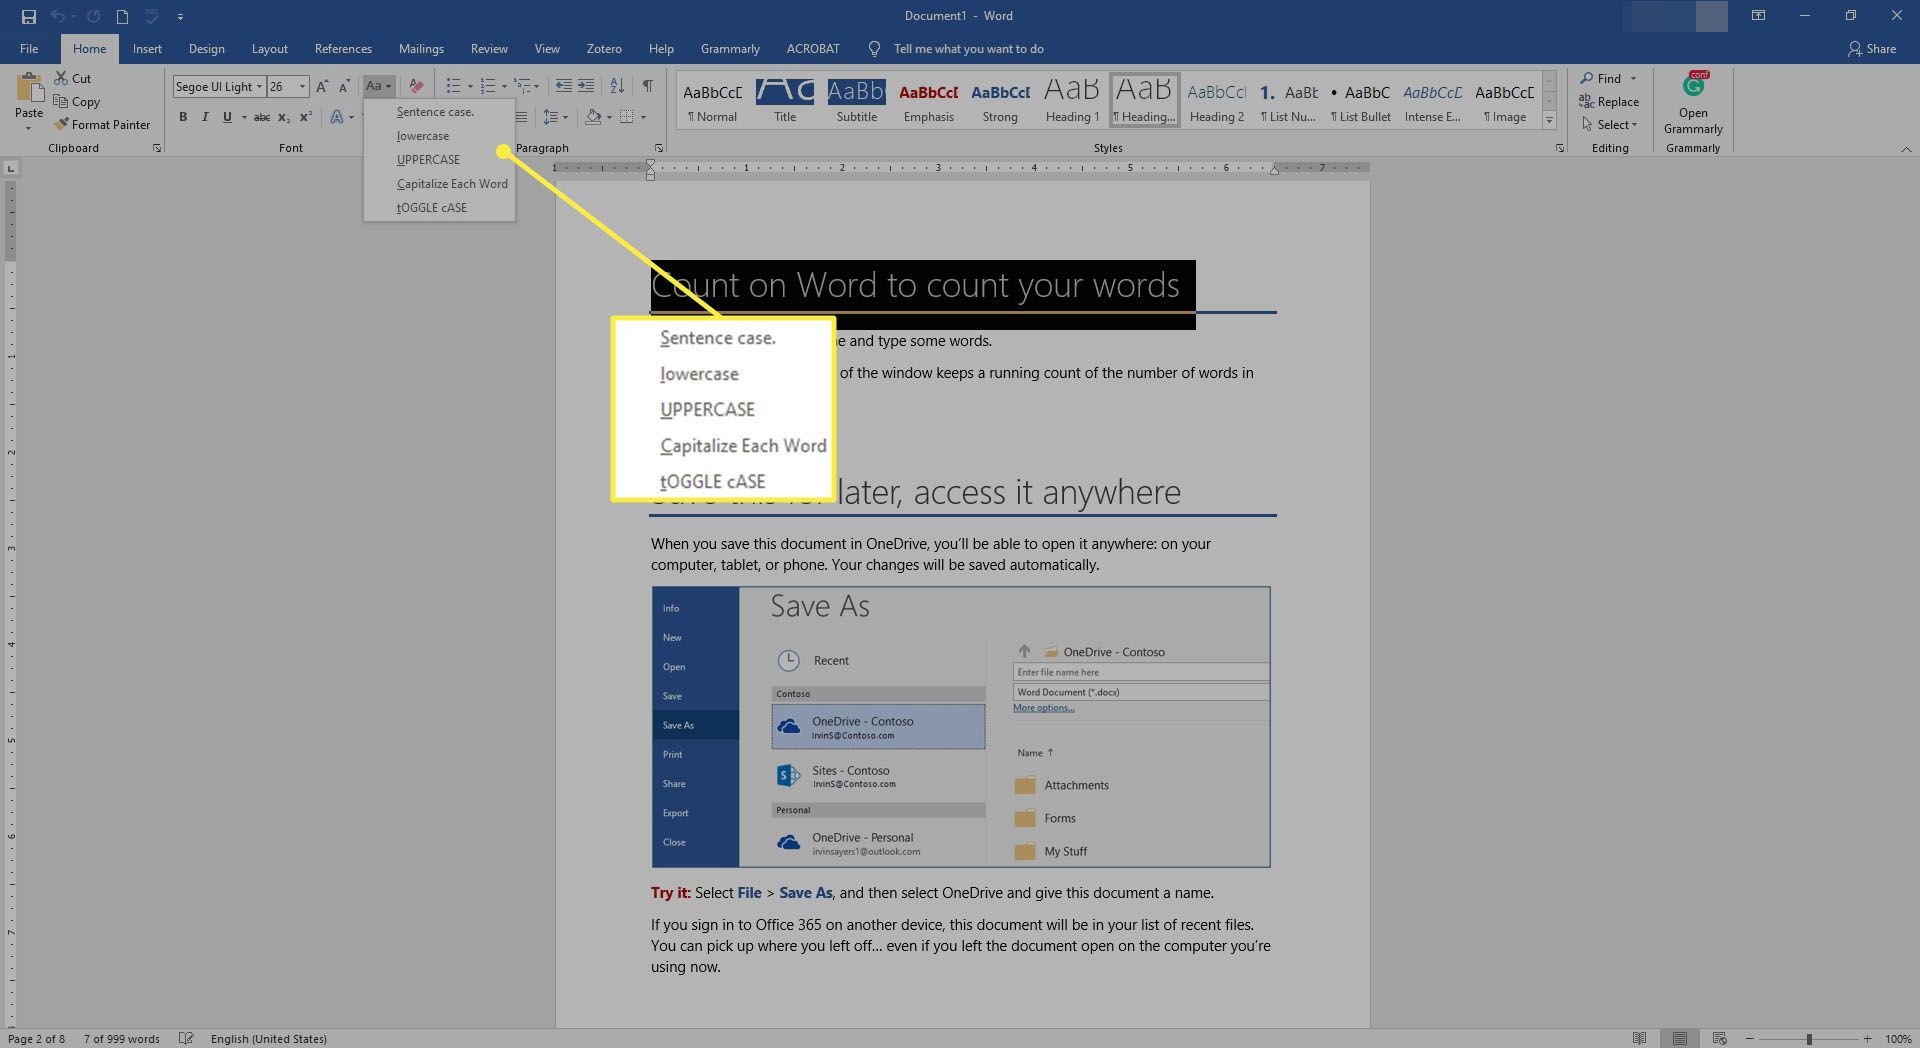
Task: Toggle Superscript formatting
Action: pyautogui.click(x=306, y=117)
